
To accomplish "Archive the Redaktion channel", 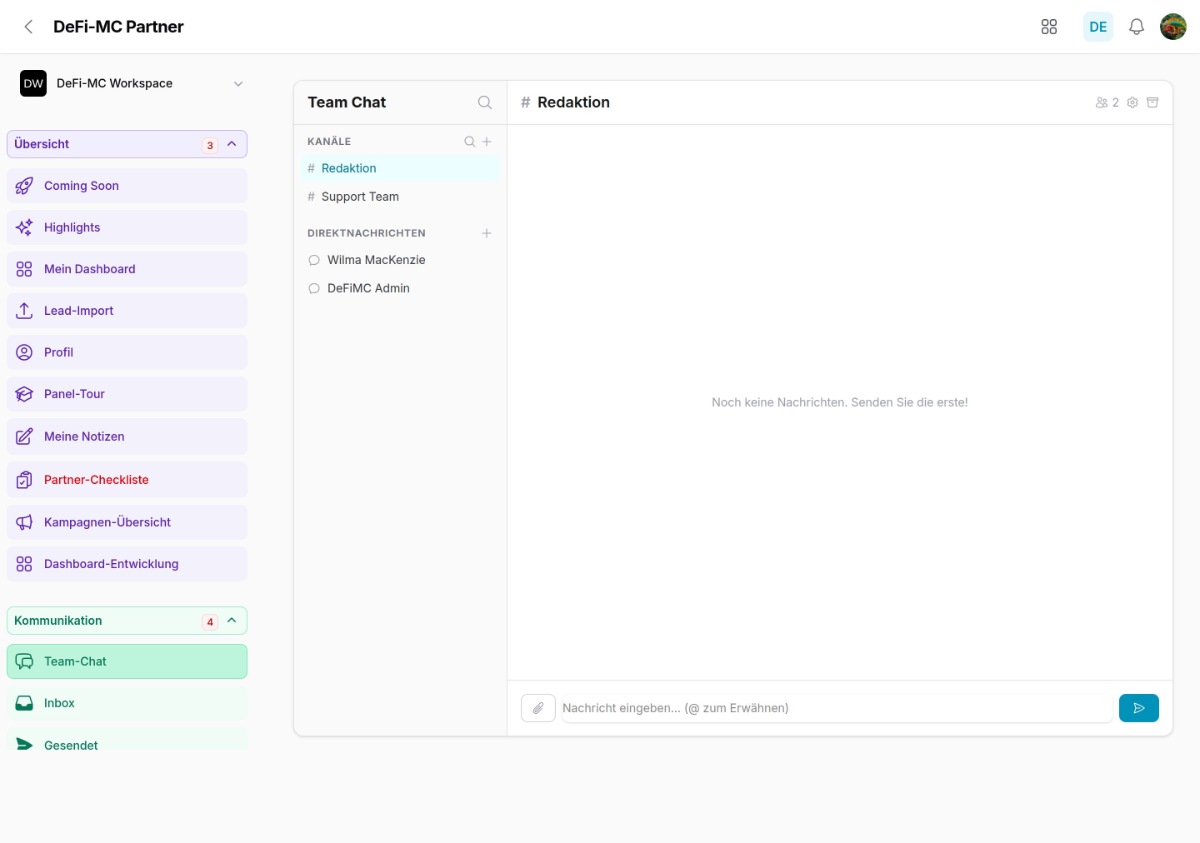I will tap(1152, 102).
